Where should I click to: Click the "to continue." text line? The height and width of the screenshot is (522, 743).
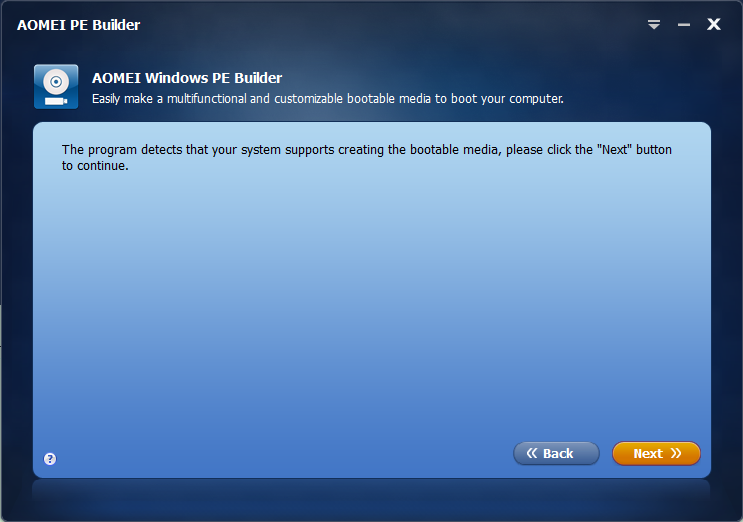pos(95,166)
